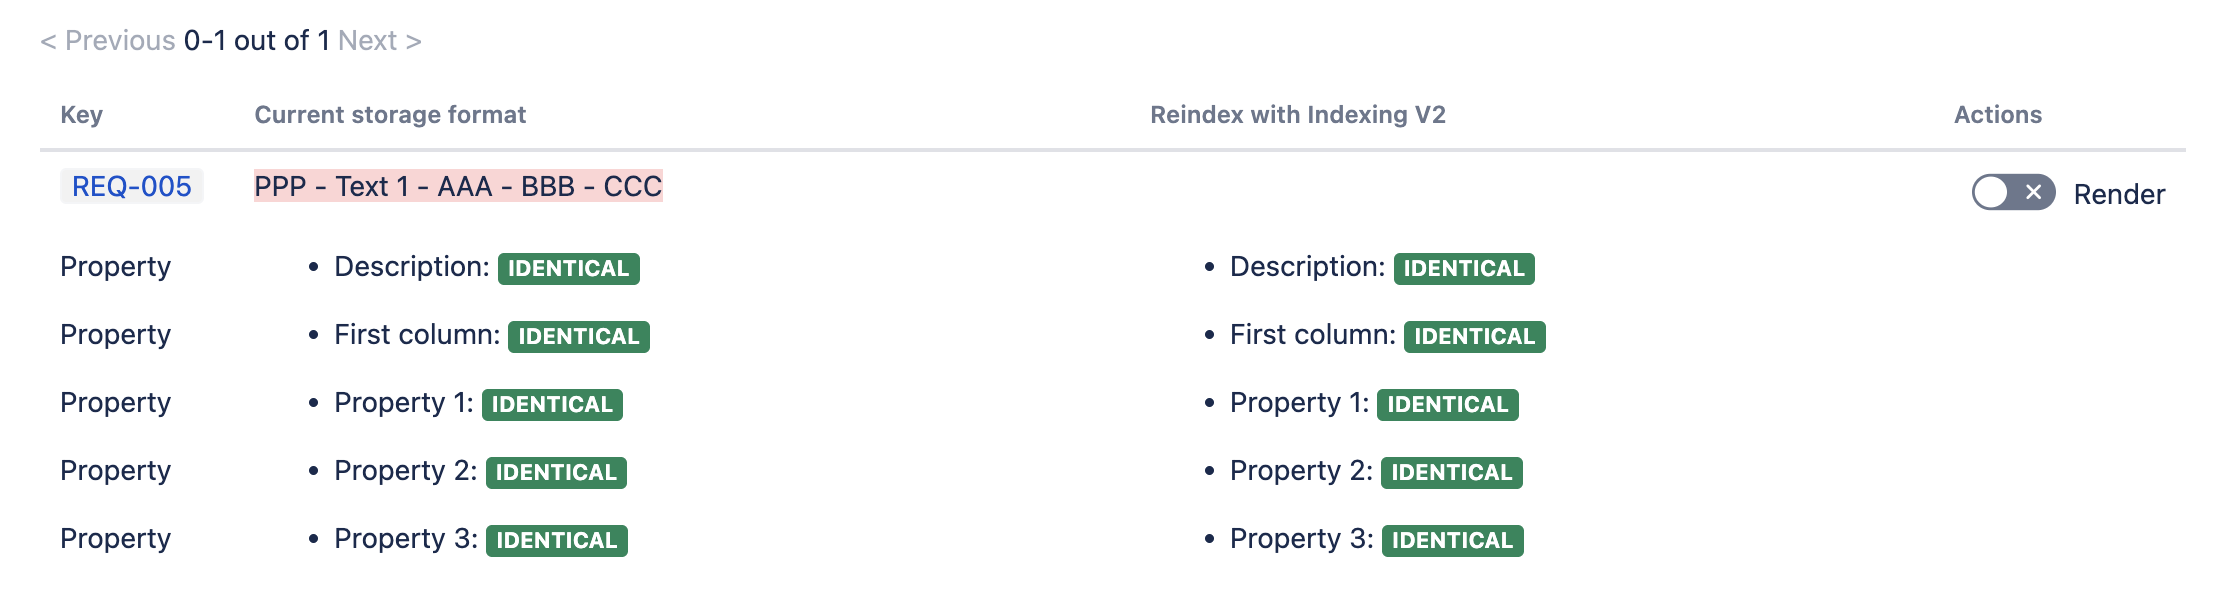Click the Current storage format header

[x=390, y=115]
